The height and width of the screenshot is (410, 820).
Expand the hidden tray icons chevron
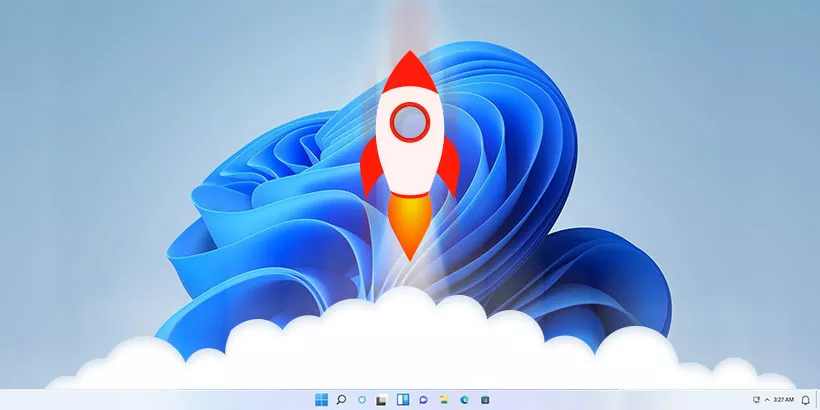(x=767, y=400)
